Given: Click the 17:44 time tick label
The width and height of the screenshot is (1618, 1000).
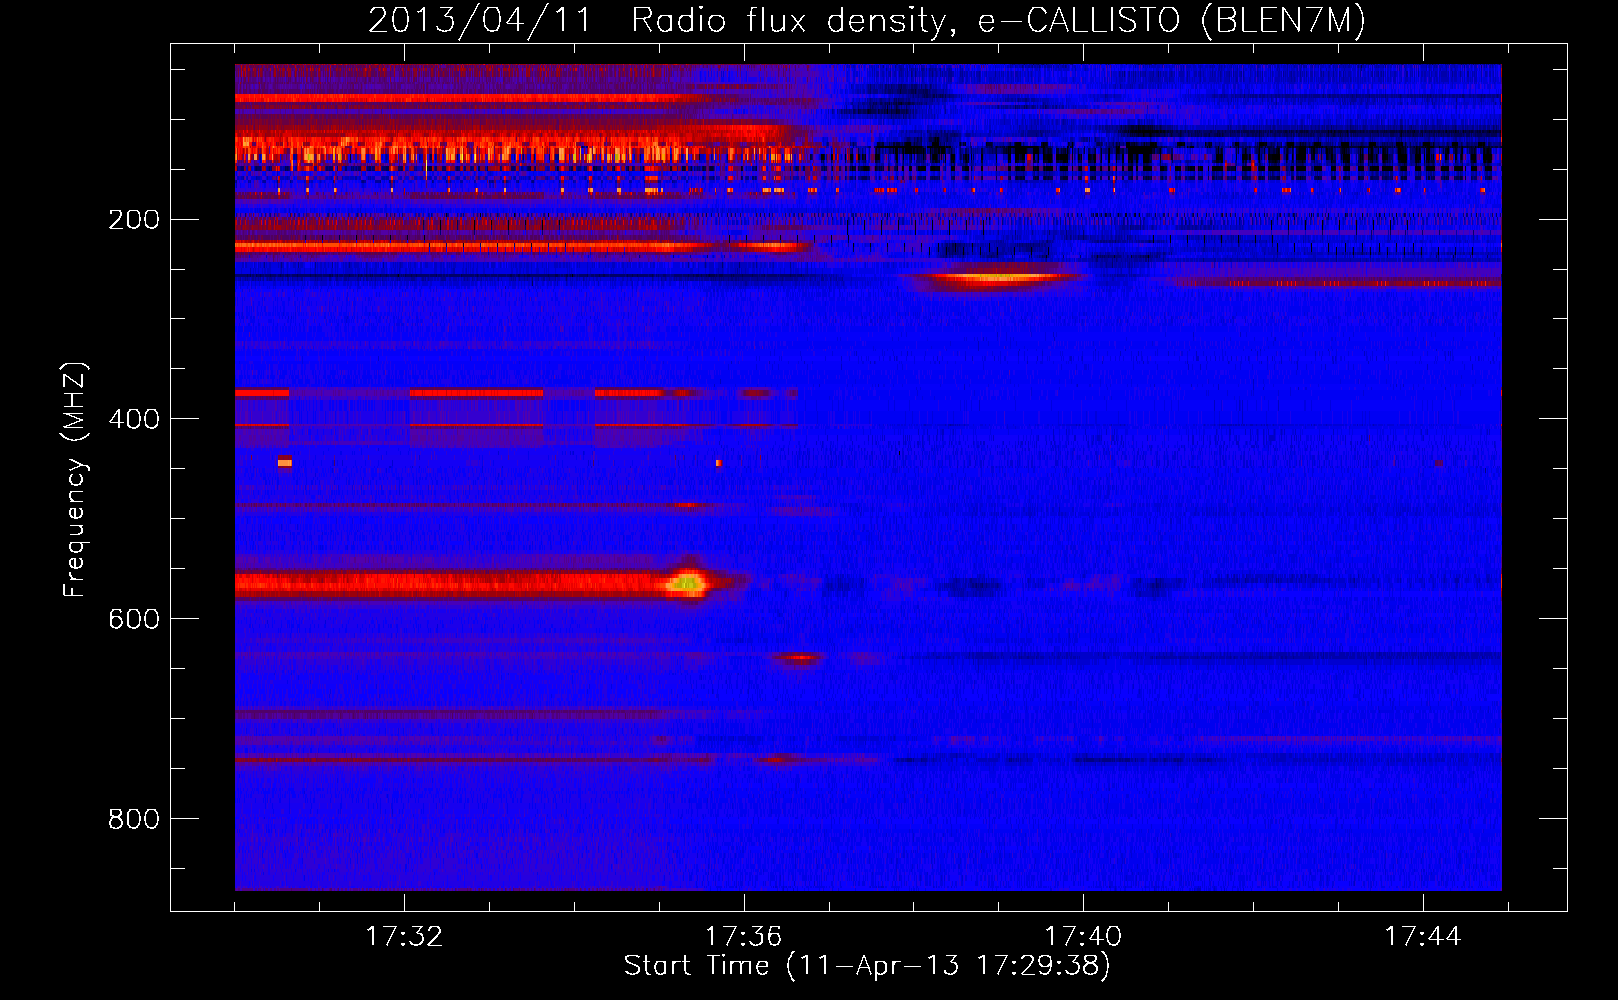Looking at the screenshot, I should click(x=1422, y=937).
